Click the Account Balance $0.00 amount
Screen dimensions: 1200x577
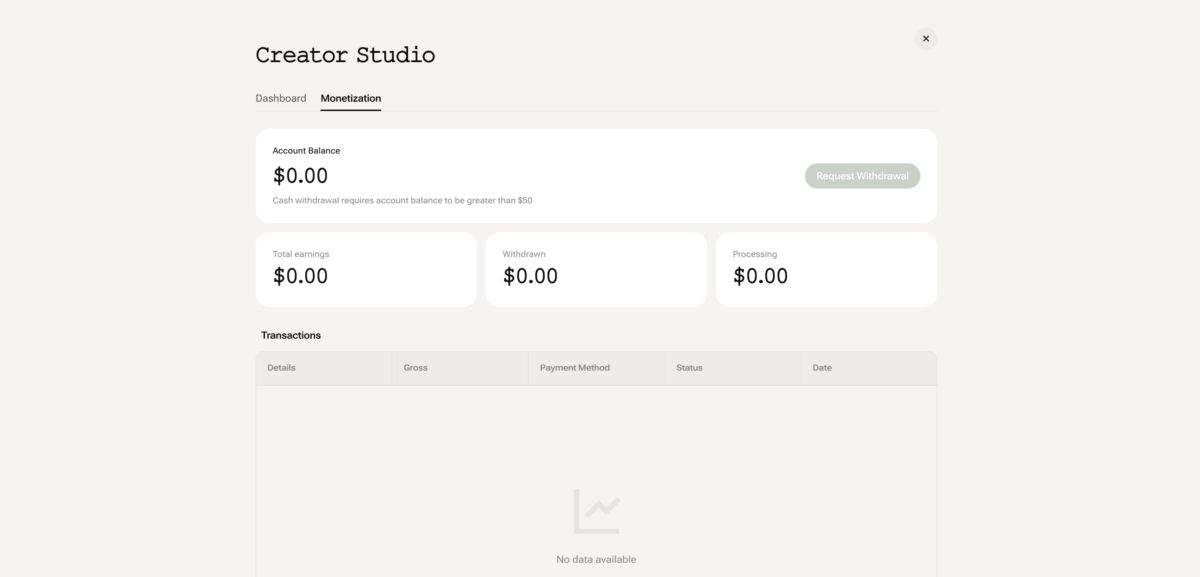click(x=300, y=176)
